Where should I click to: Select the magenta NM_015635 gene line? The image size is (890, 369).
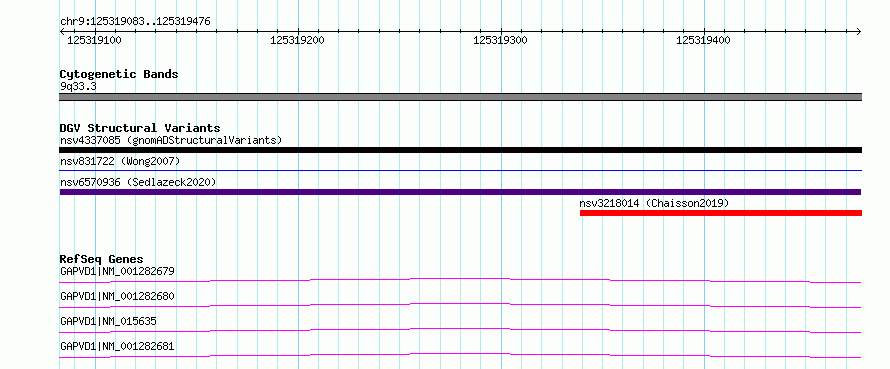pyautogui.click(x=461, y=330)
